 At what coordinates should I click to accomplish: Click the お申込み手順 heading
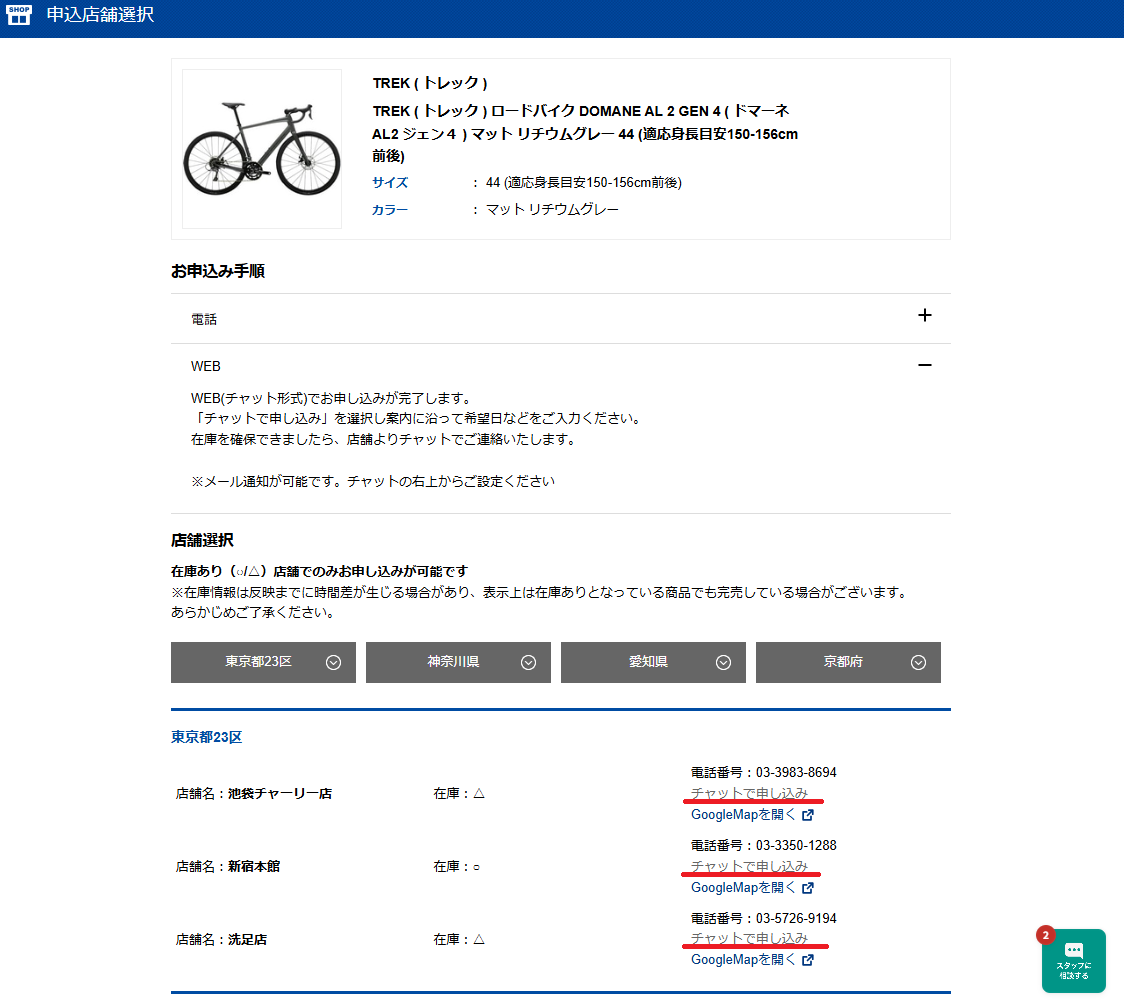pos(218,271)
